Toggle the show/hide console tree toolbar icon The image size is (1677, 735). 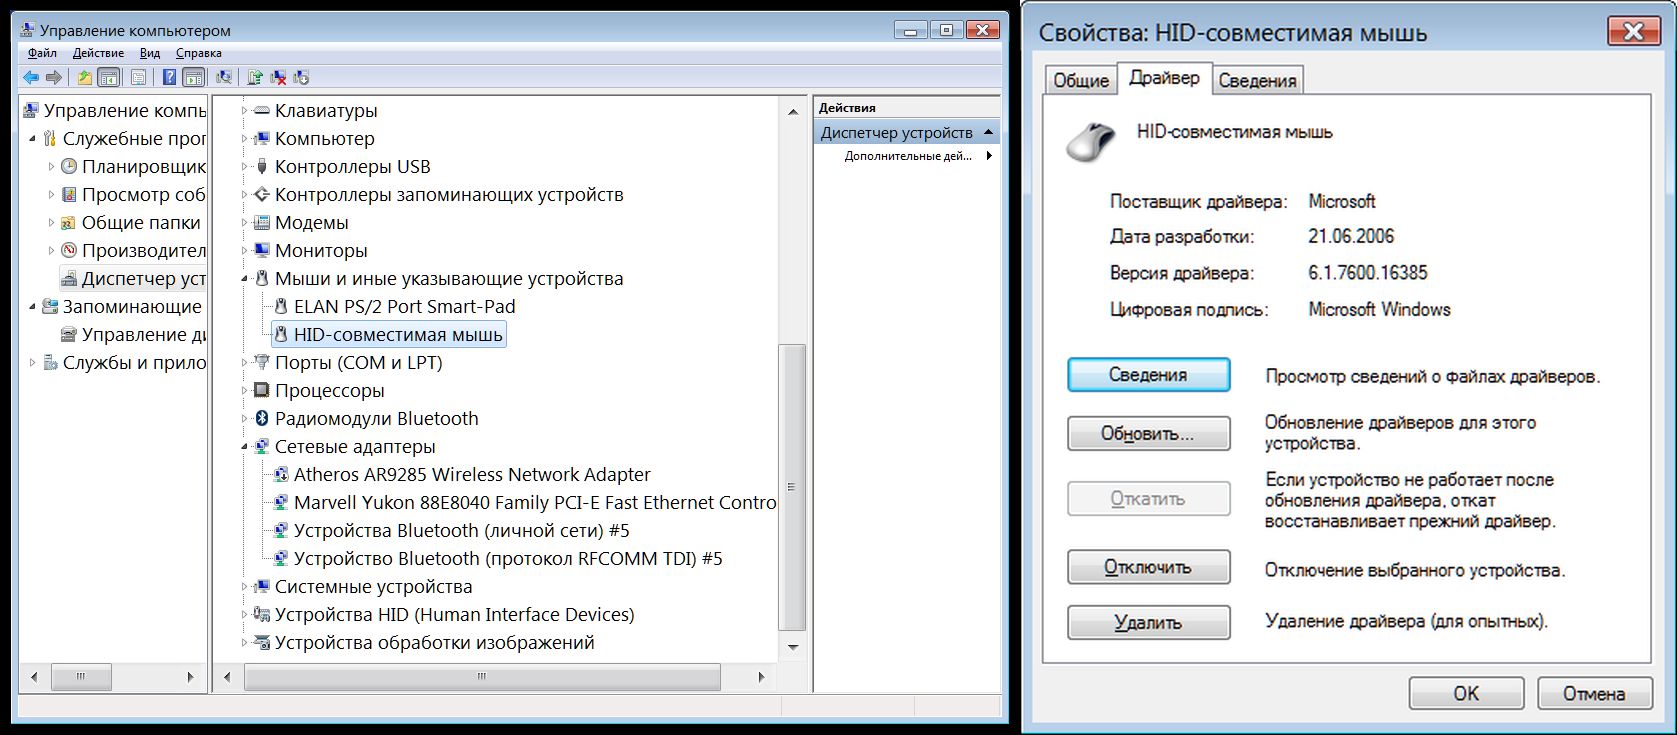coord(109,77)
